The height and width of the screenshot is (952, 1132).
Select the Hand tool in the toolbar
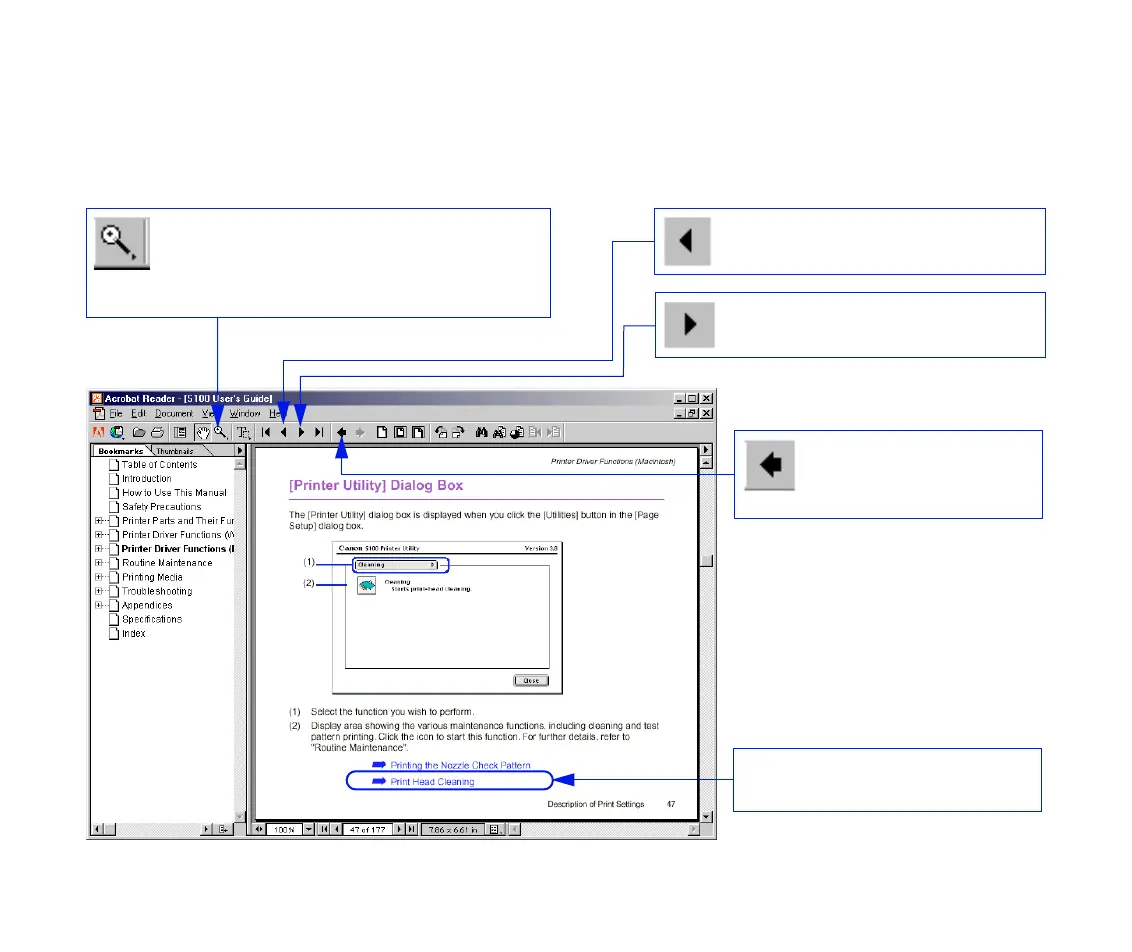(203, 432)
